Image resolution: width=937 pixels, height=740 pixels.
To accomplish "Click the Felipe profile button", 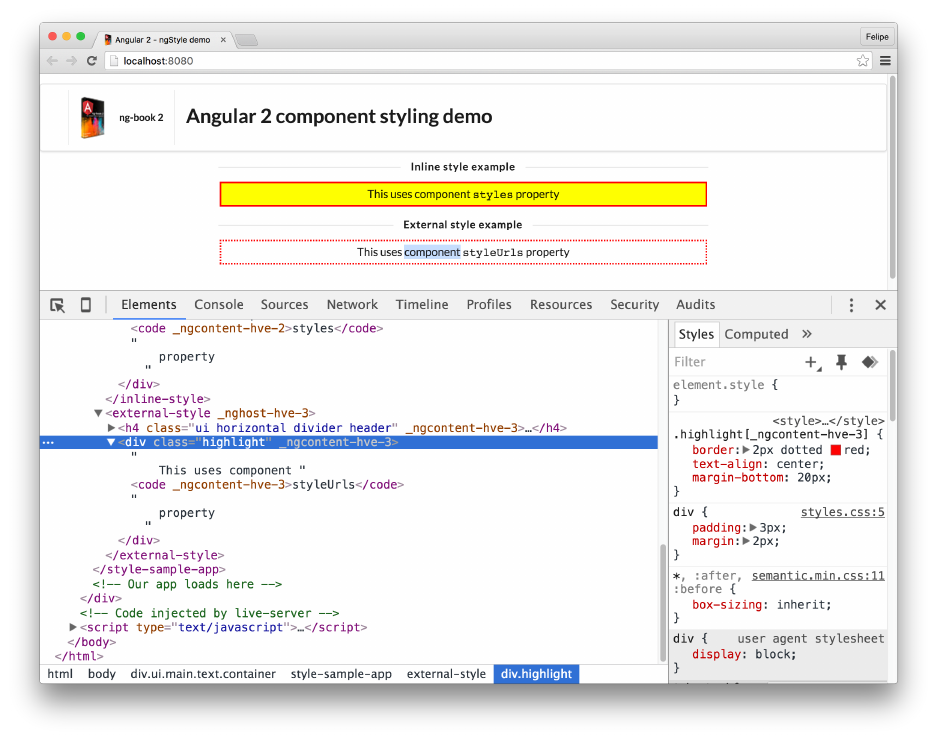I will [x=877, y=37].
